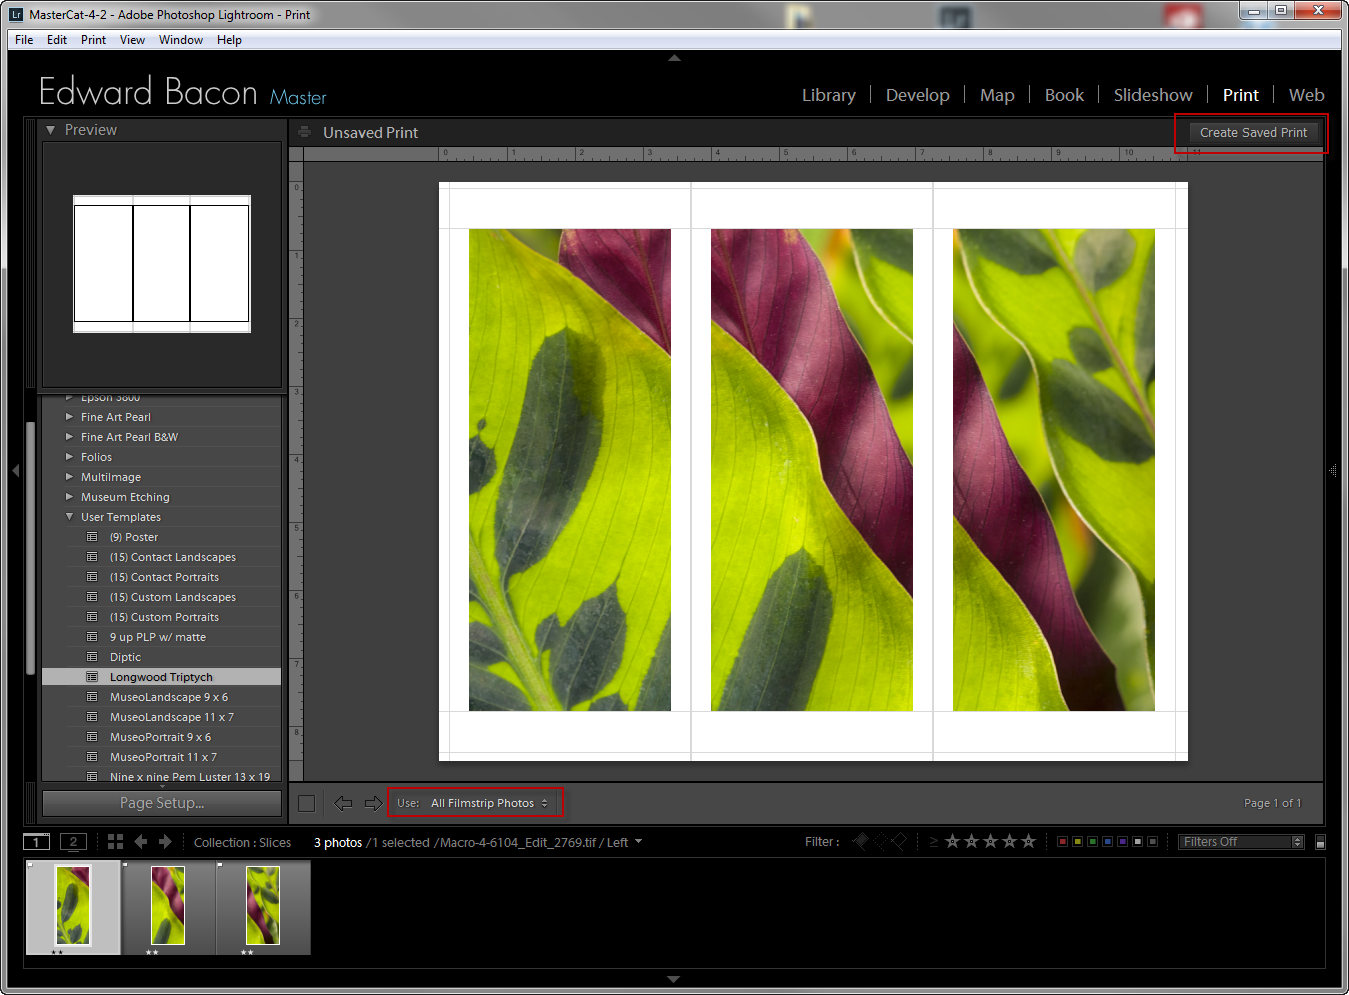Show second window display 2
The width and height of the screenshot is (1349, 995).
73,842
